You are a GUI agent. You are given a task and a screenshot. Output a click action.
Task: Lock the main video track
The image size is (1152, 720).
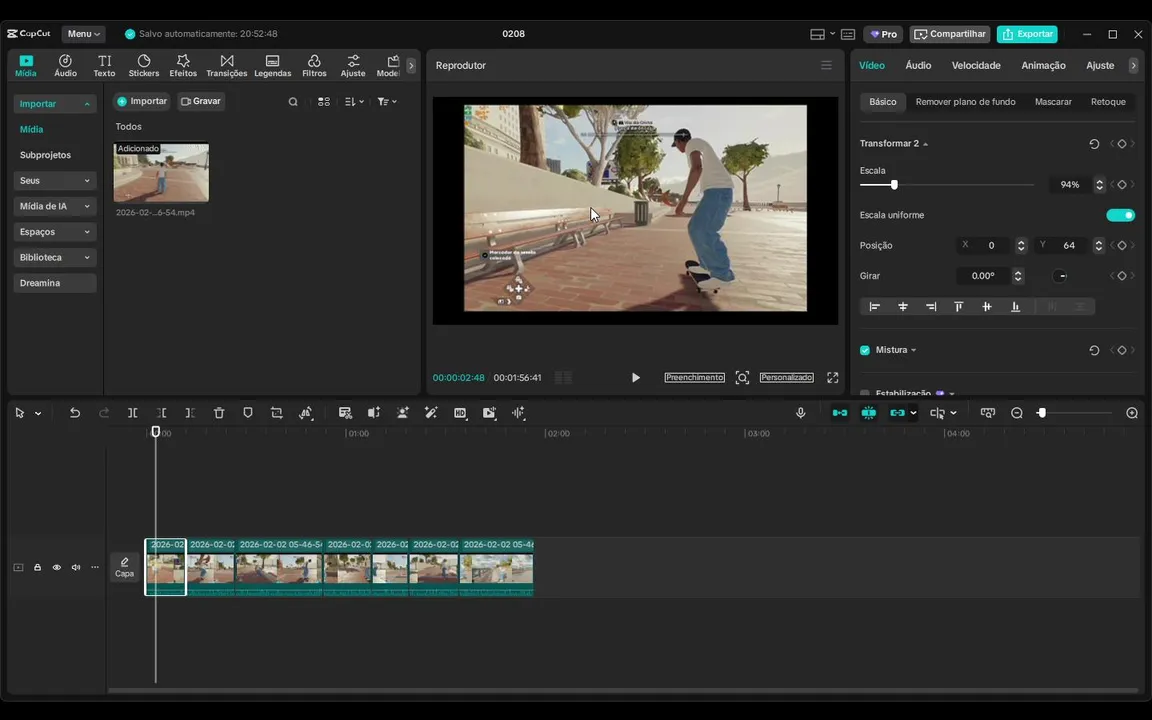[x=37, y=568]
